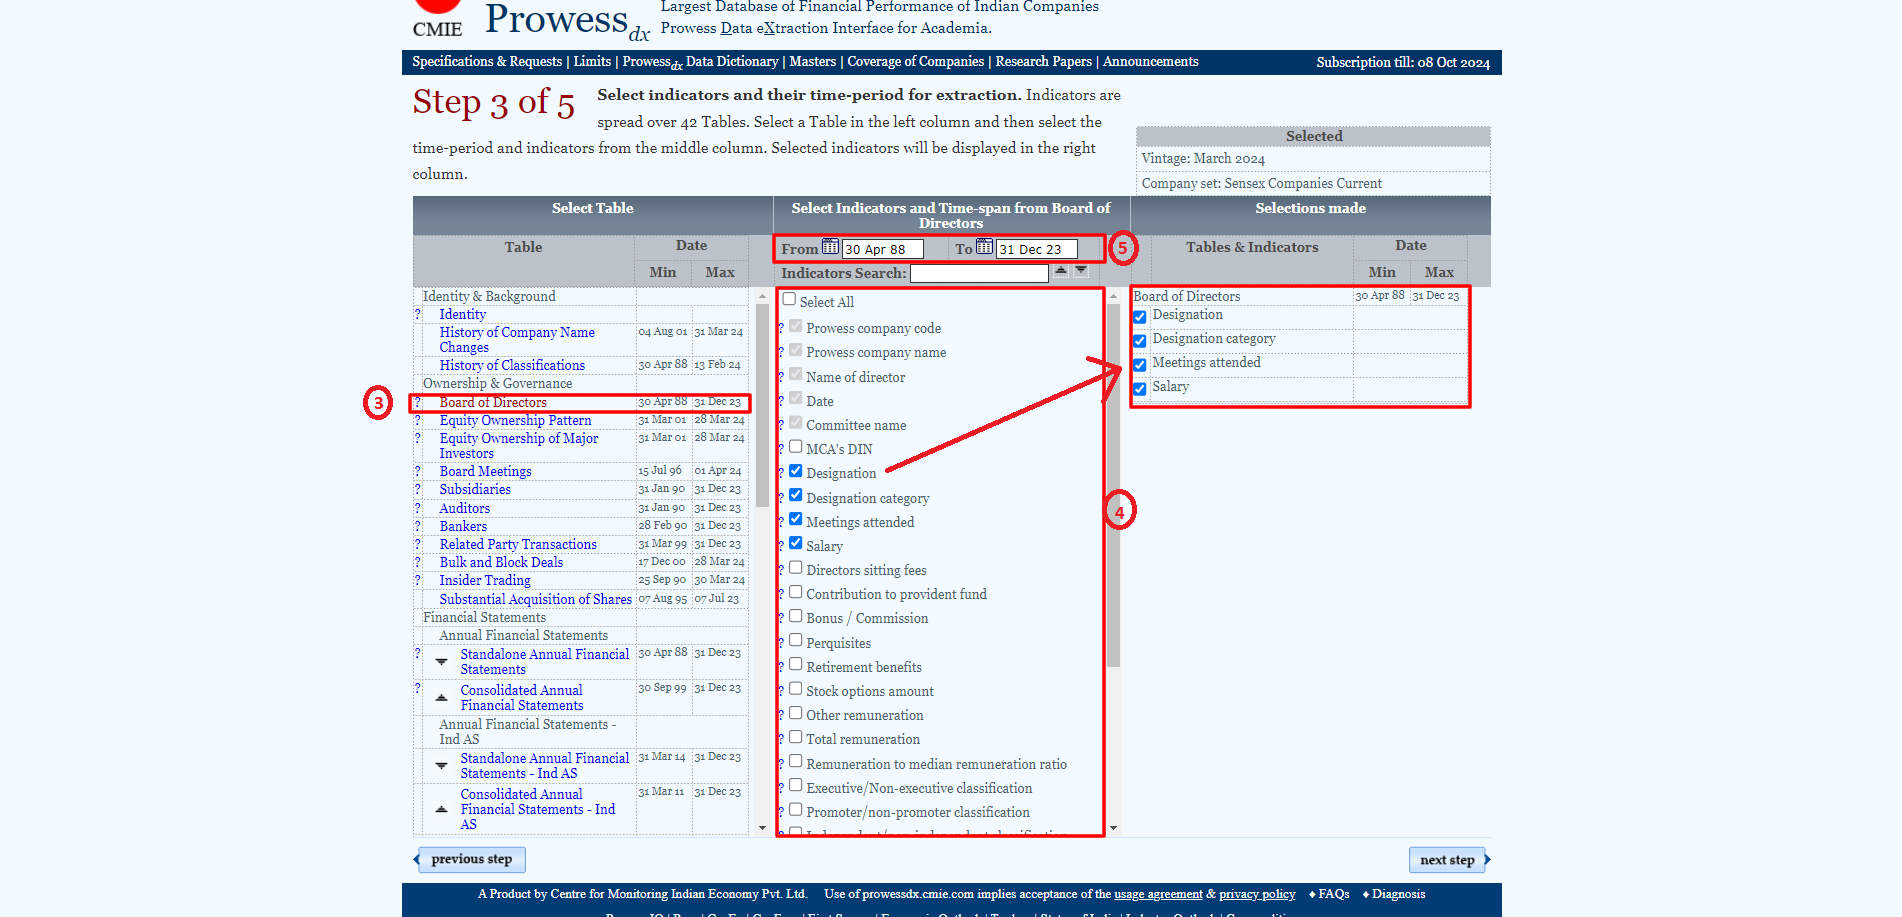Viewport: 1902px width, 917px height.
Task: Click help icon for Prowess company code
Action: point(781,329)
